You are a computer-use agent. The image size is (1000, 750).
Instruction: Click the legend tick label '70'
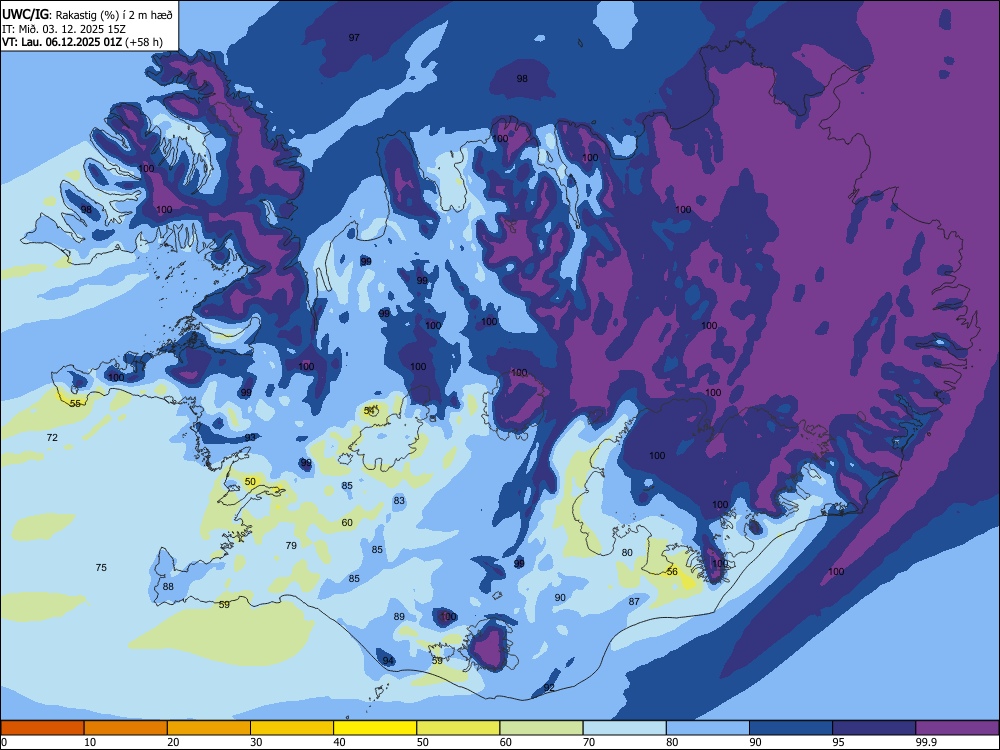coord(589,742)
